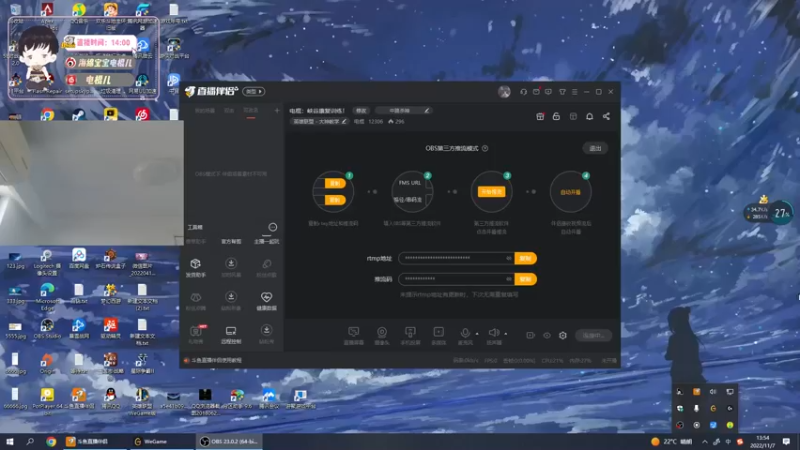800x450 pixels.
Task: Click the rtmp address input field
Action: coord(456,258)
